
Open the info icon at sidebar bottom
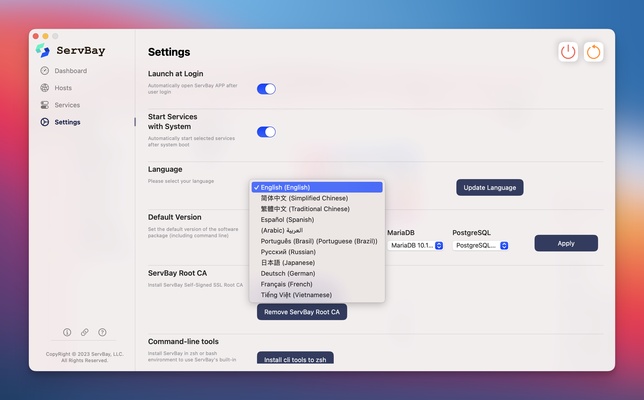pos(67,332)
